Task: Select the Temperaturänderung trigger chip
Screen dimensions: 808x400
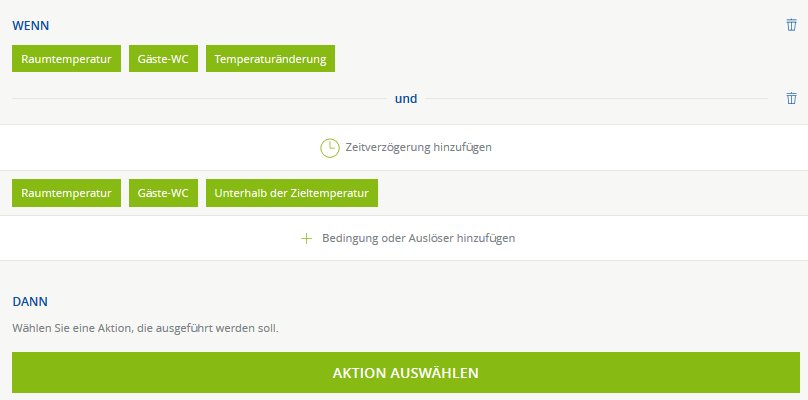Action: [271, 59]
